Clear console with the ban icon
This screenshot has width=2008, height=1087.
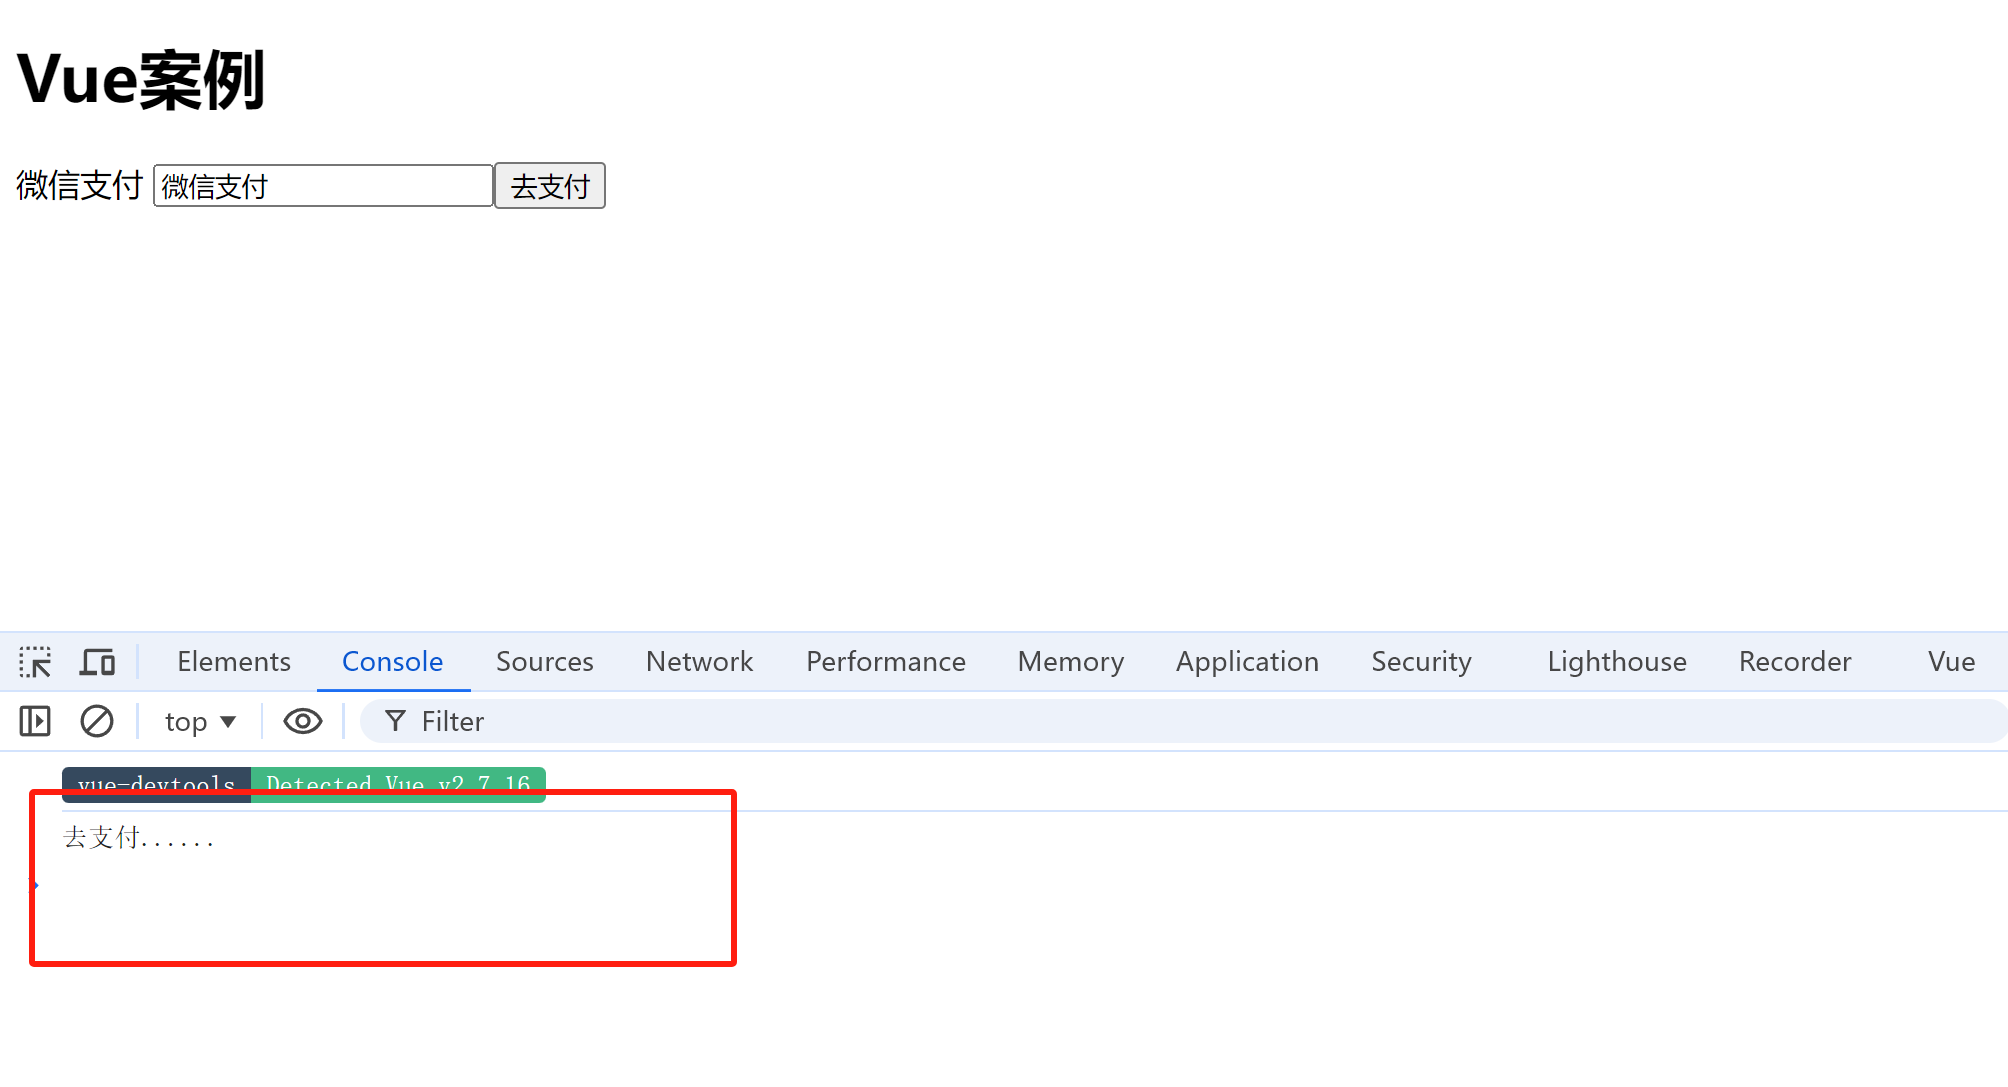(x=97, y=721)
